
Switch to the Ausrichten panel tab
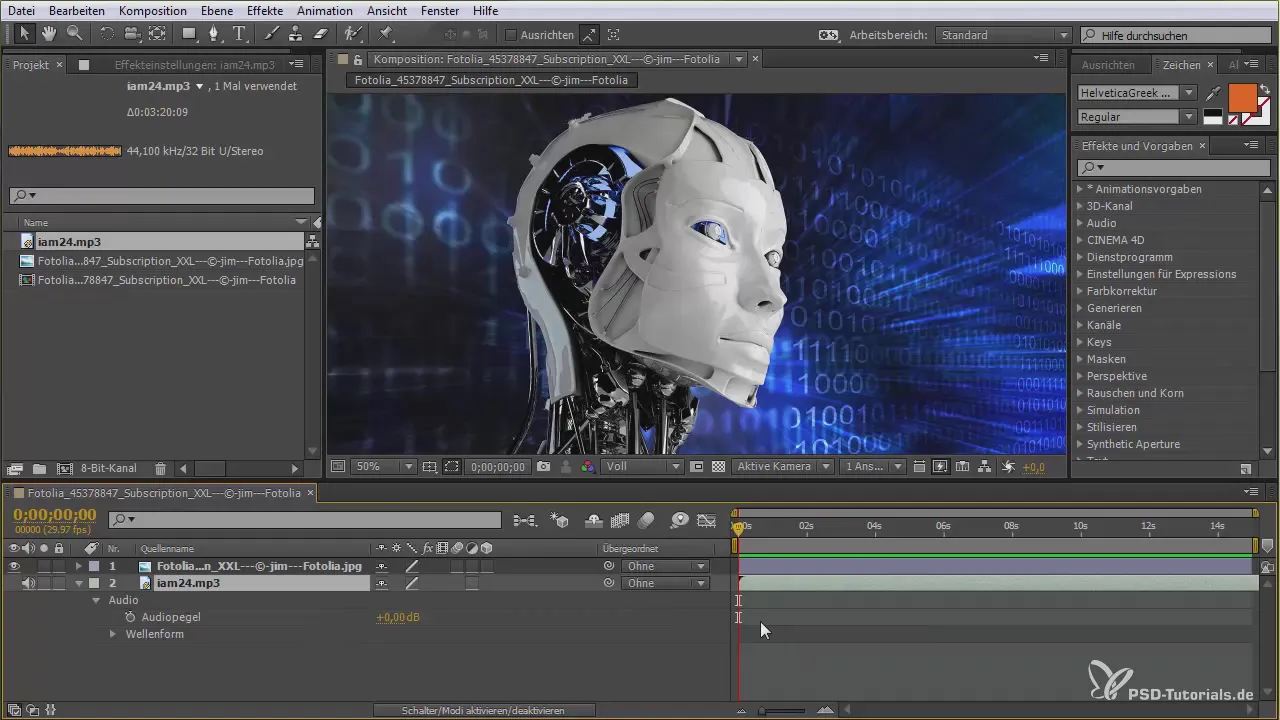coord(1107,65)
